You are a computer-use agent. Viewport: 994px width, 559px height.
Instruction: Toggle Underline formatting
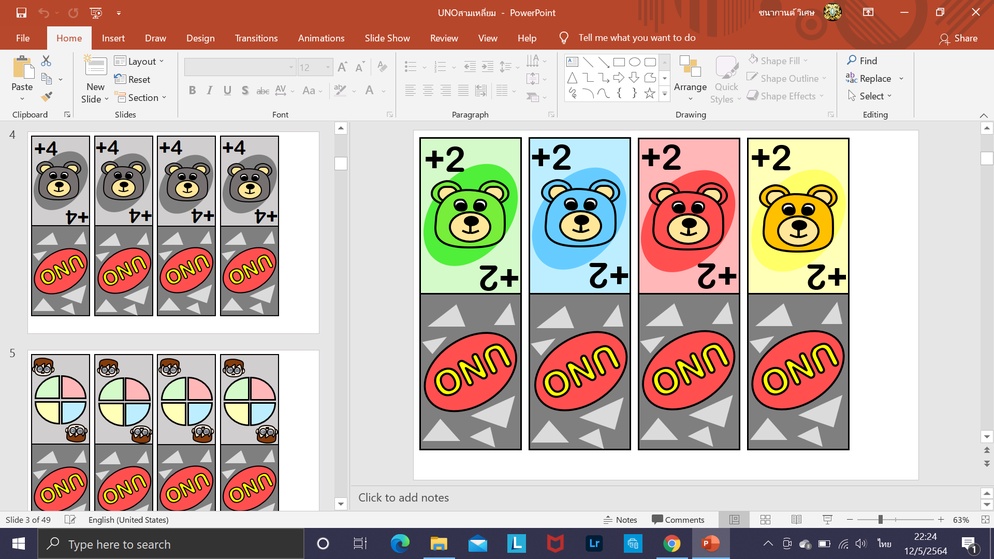coord(227,91)
